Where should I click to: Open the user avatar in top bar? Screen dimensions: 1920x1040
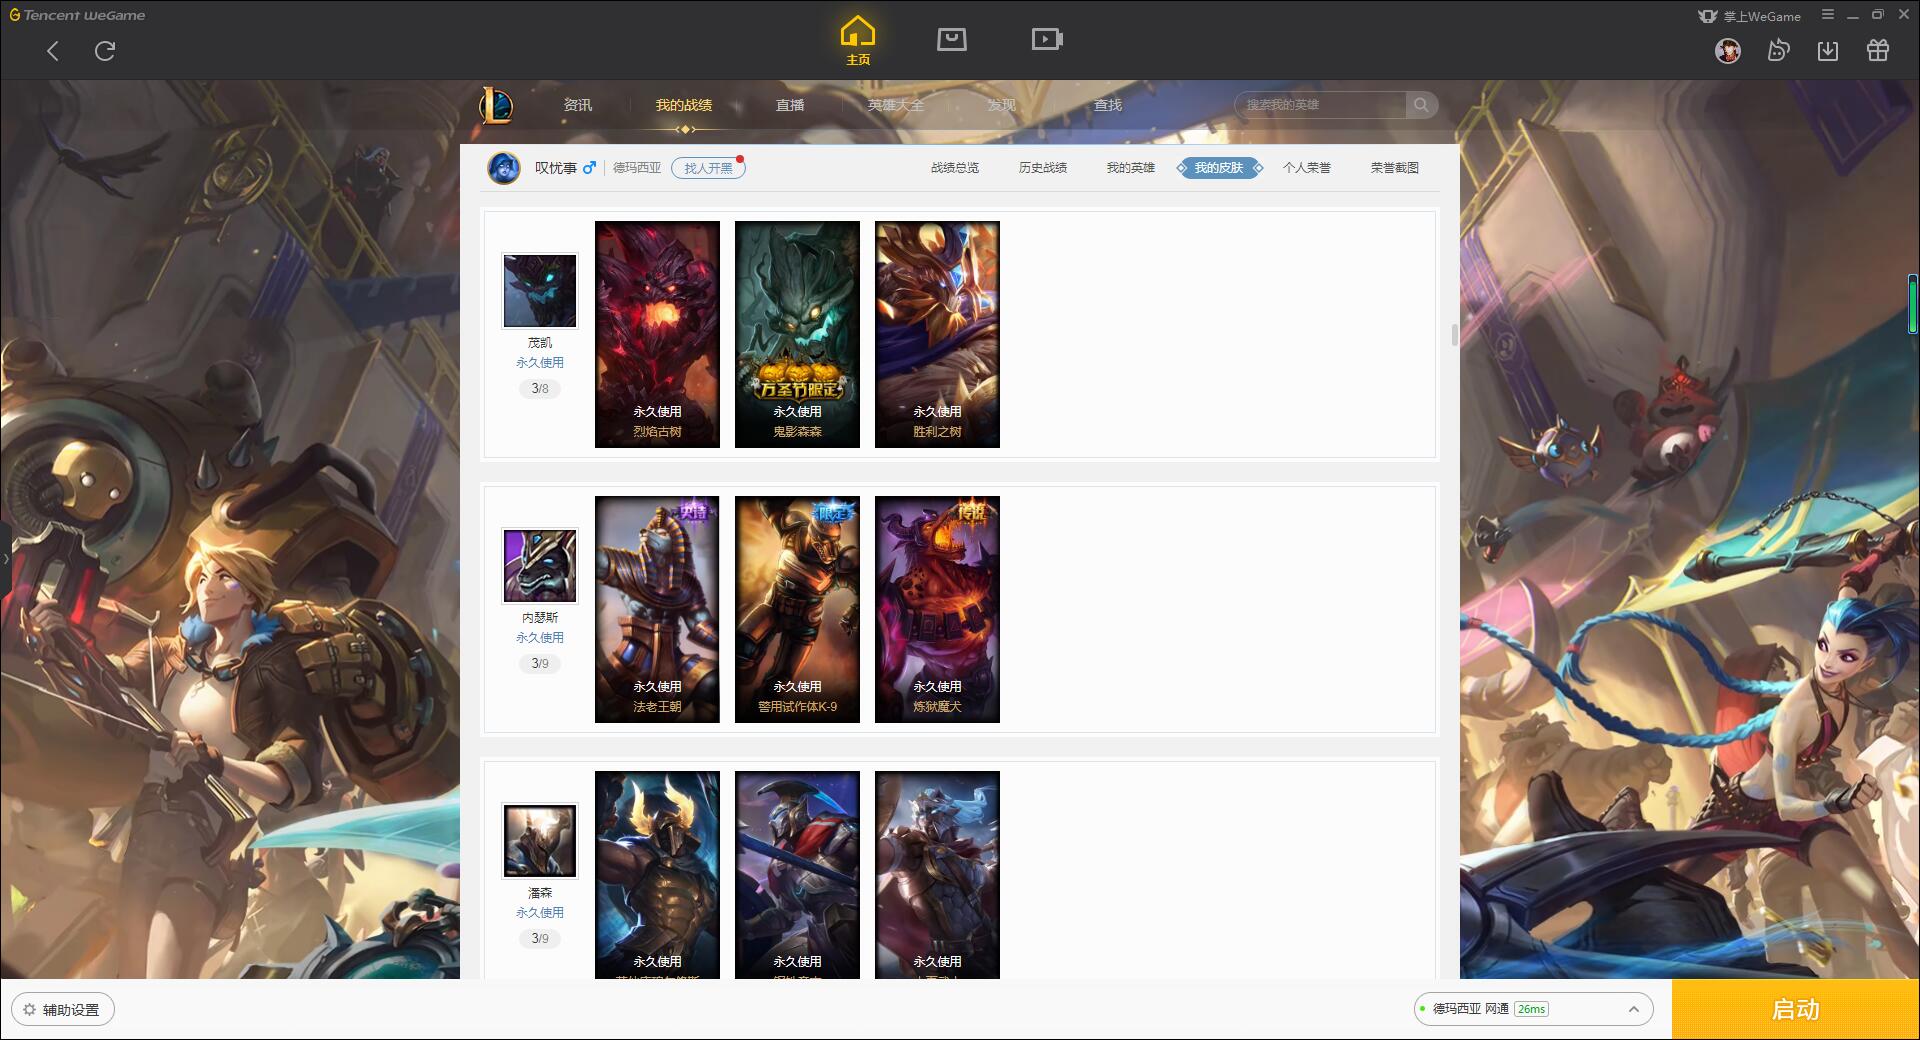1727,50
